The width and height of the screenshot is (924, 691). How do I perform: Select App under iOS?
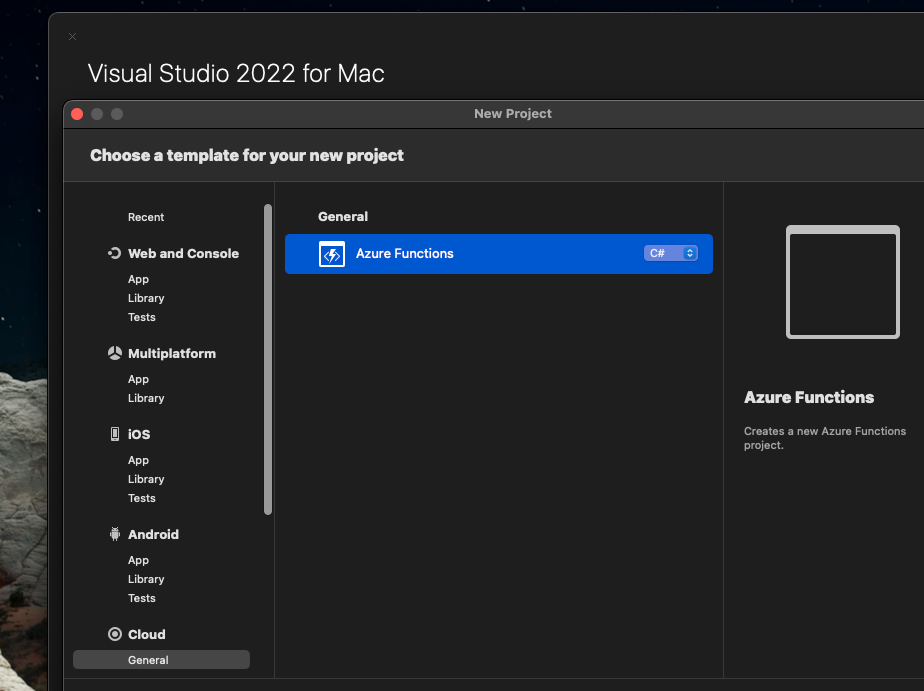pyautogui.click(x=138, y=460)
